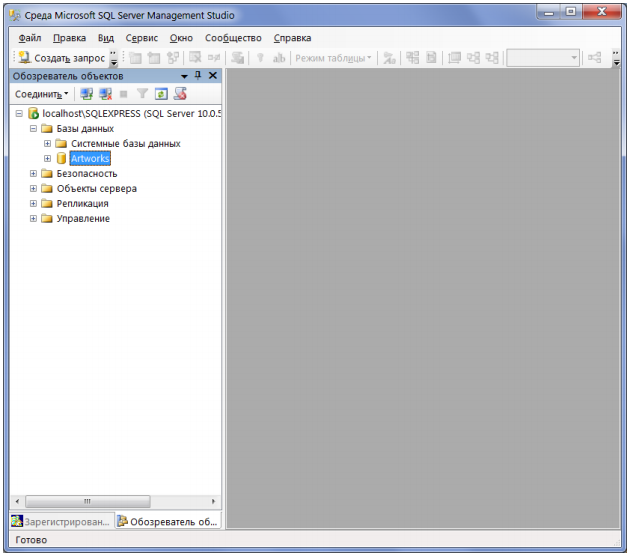
Task: Collapse the Базы данных node
Action: click(33, 129)
